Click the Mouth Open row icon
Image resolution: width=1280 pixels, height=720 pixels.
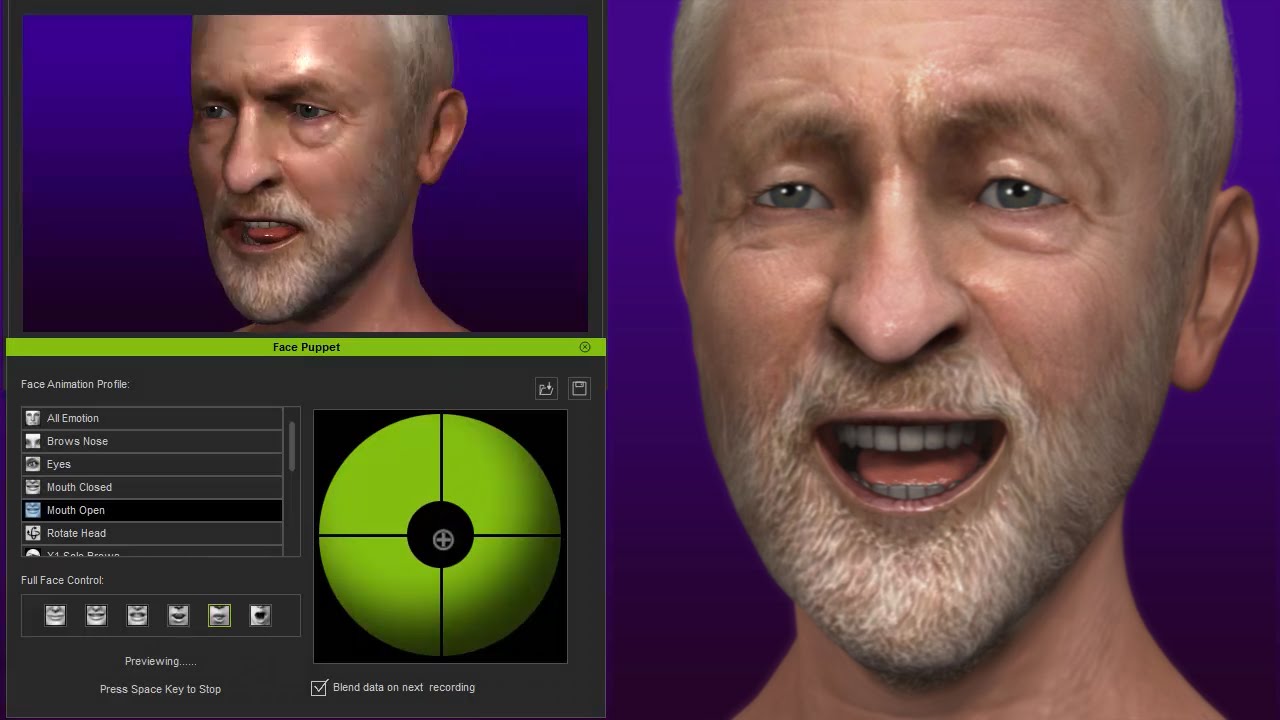[33, 510]
